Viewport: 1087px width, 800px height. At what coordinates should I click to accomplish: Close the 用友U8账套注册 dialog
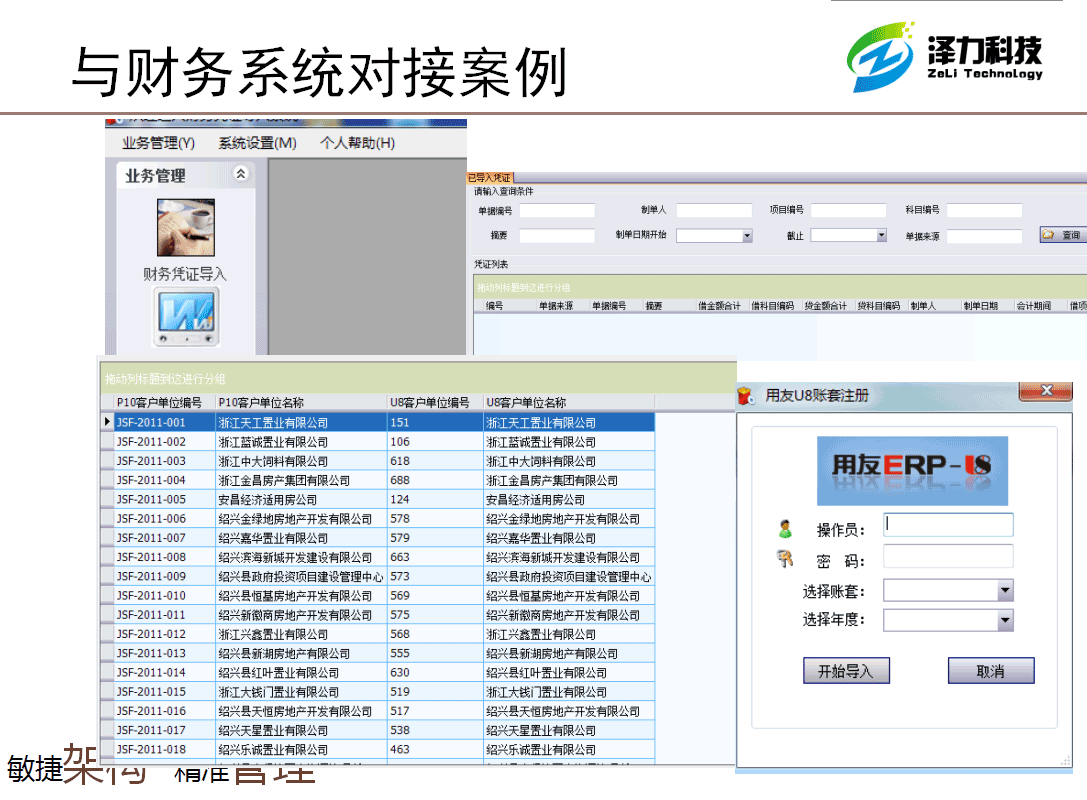click(1046, 391)
